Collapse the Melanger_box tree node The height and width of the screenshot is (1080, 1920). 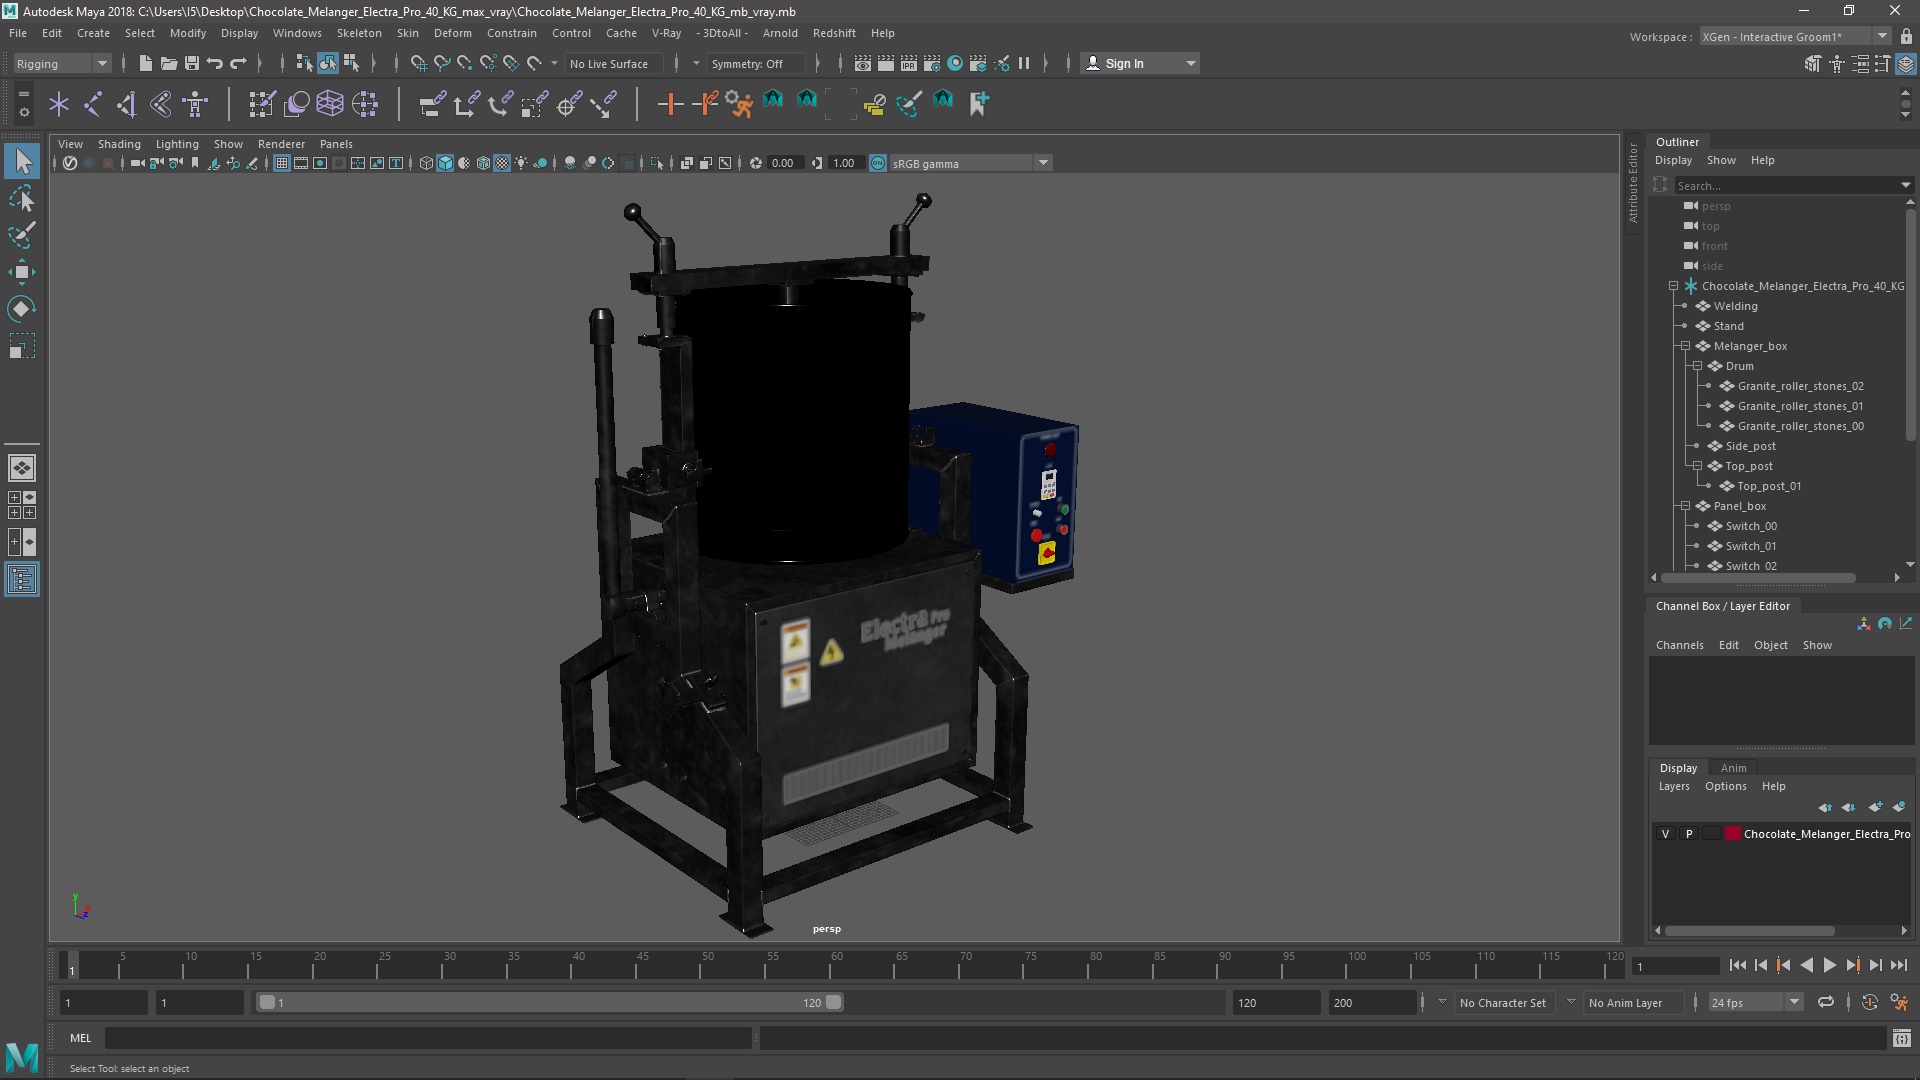tap(1685, 346)
